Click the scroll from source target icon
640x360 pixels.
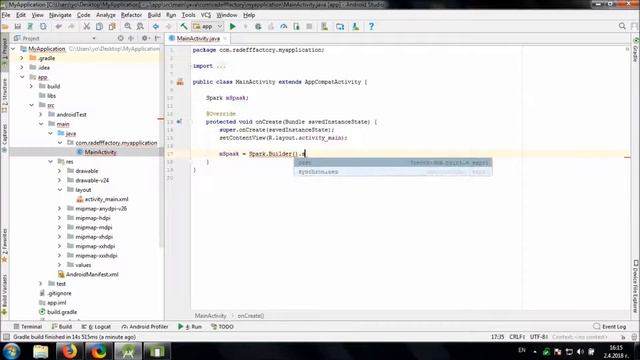click(120, 38)
